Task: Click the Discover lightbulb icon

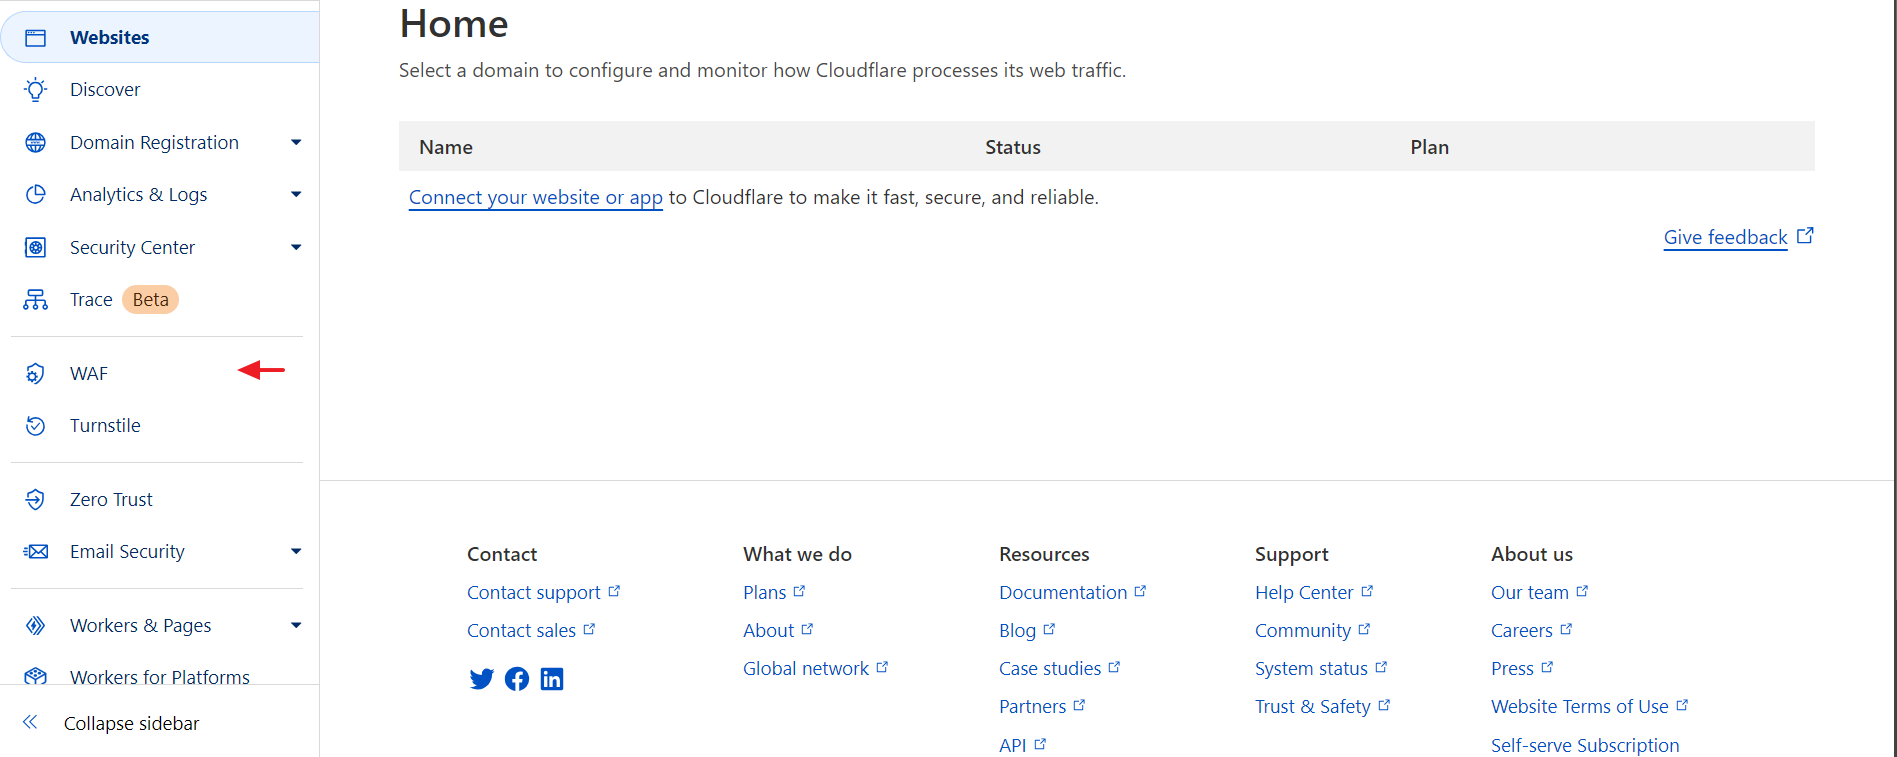Action: [36, 90]
